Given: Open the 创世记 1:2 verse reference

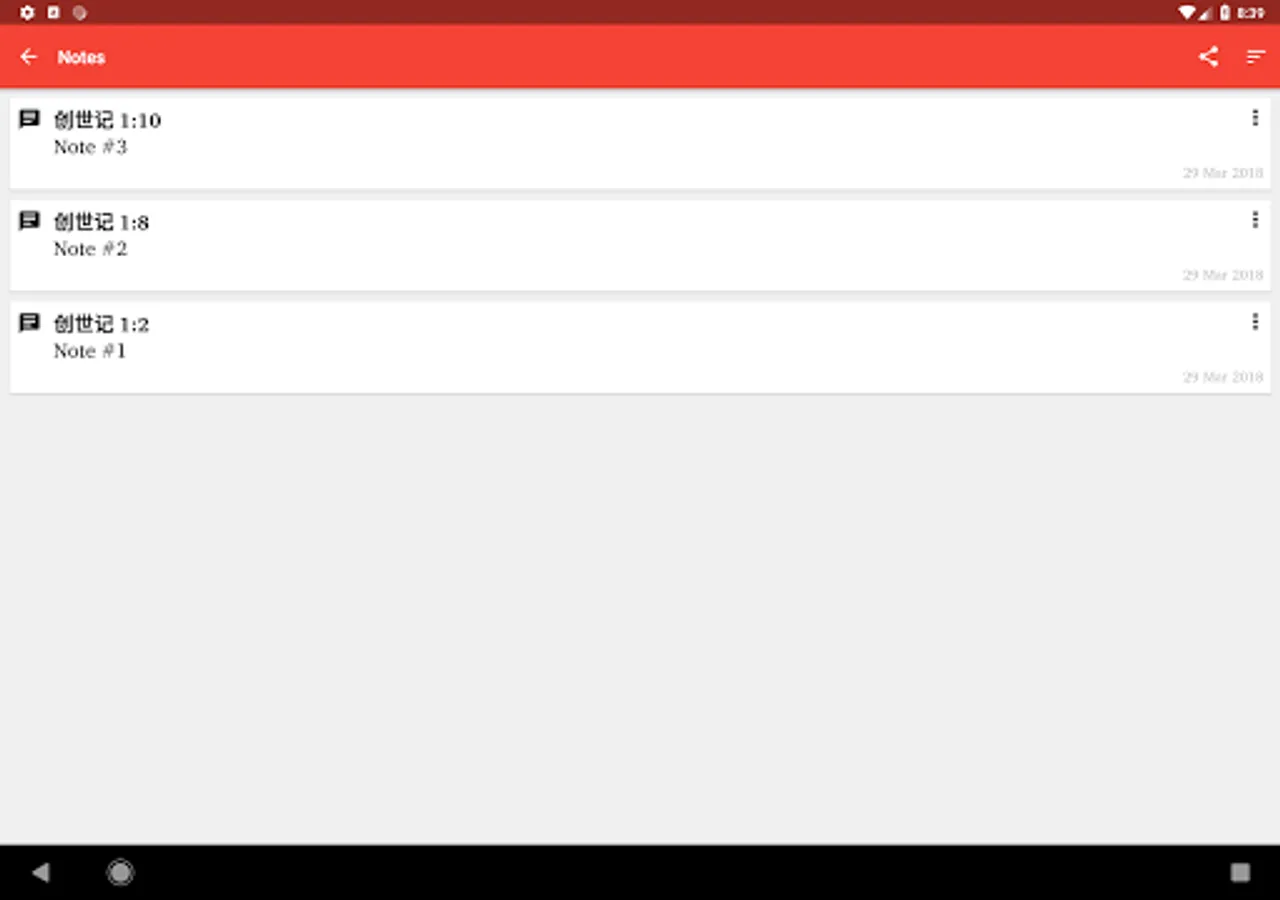Looking at the screenshot, I should coord(101,324).
